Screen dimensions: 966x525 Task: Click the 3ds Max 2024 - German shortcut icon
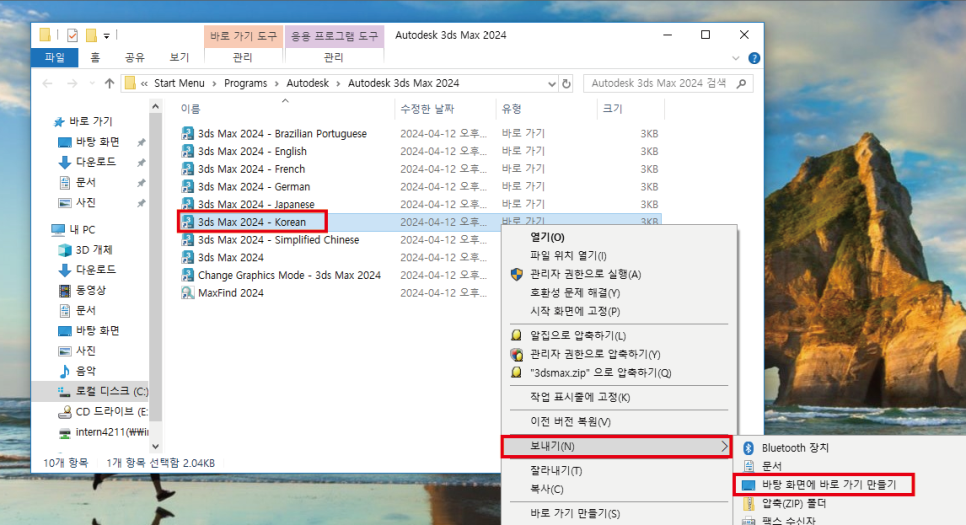point(188,186)
